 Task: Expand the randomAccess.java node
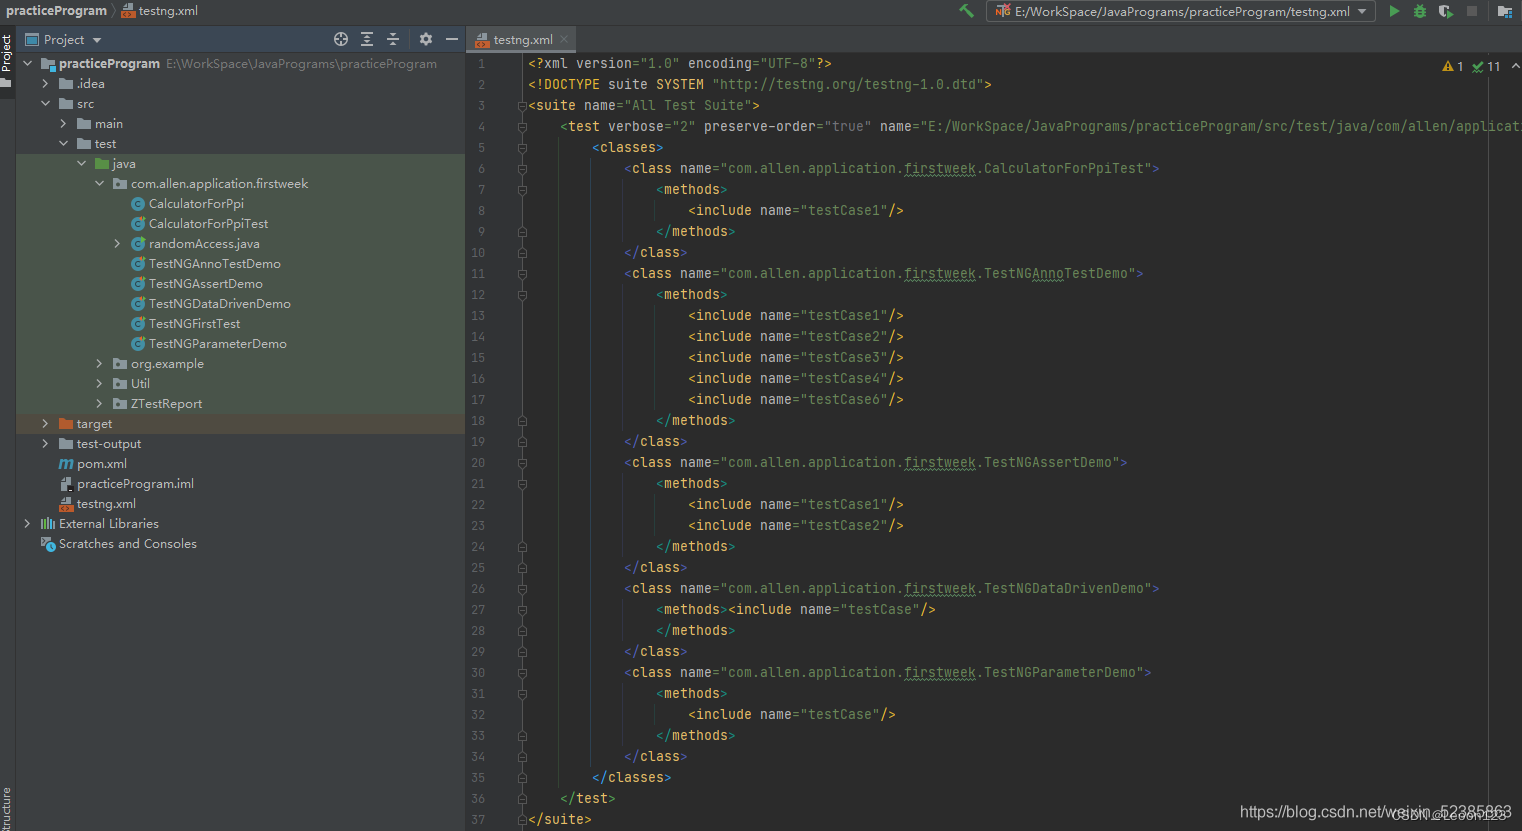[x=117, y=243]
